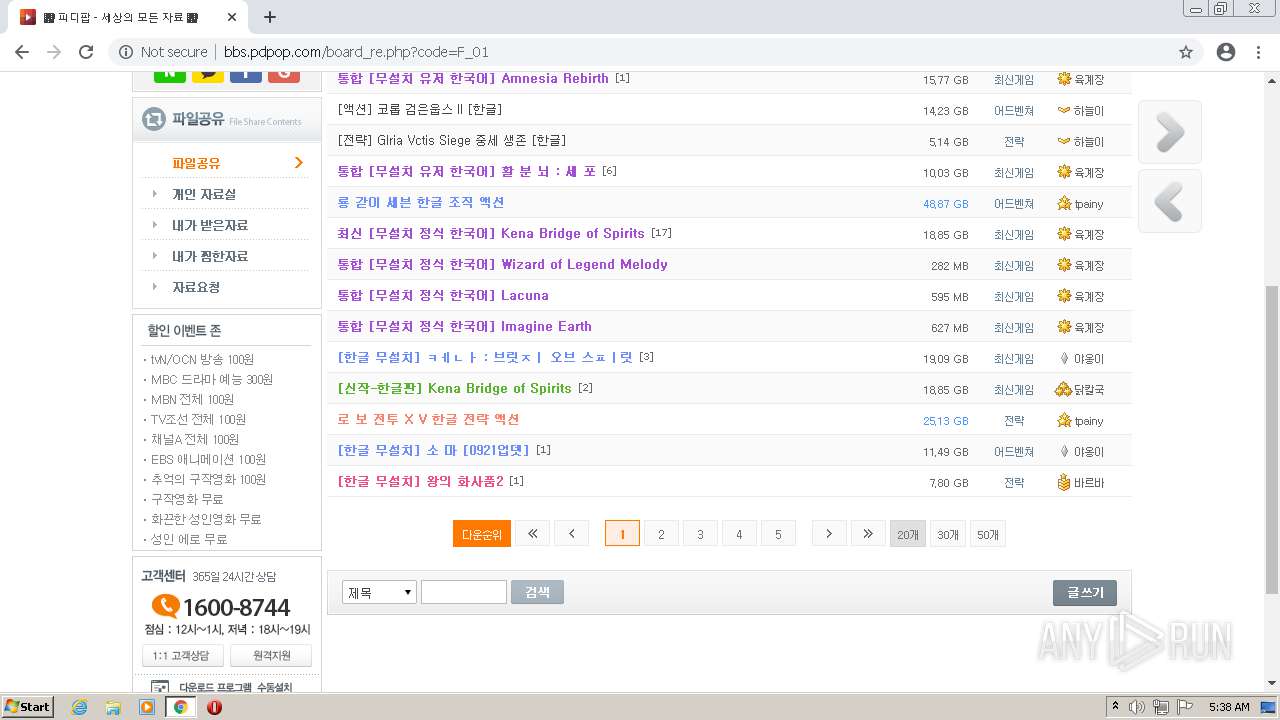Click the red security taskbar icon
Screen dimensions: 1280x720
[x=214, y=707]
